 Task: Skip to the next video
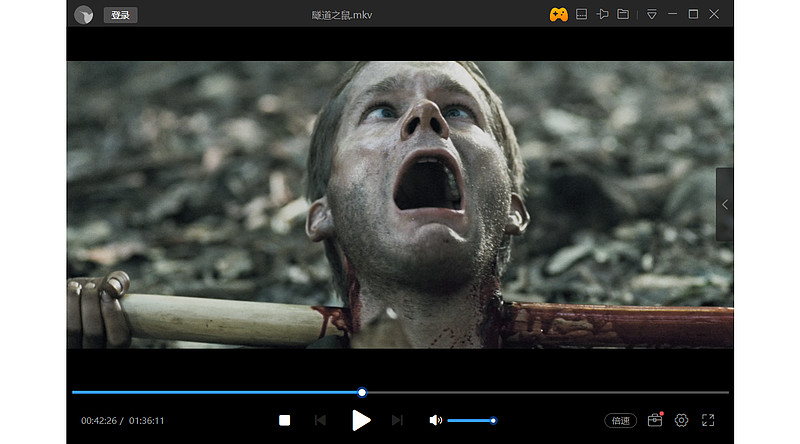(397, 420)
